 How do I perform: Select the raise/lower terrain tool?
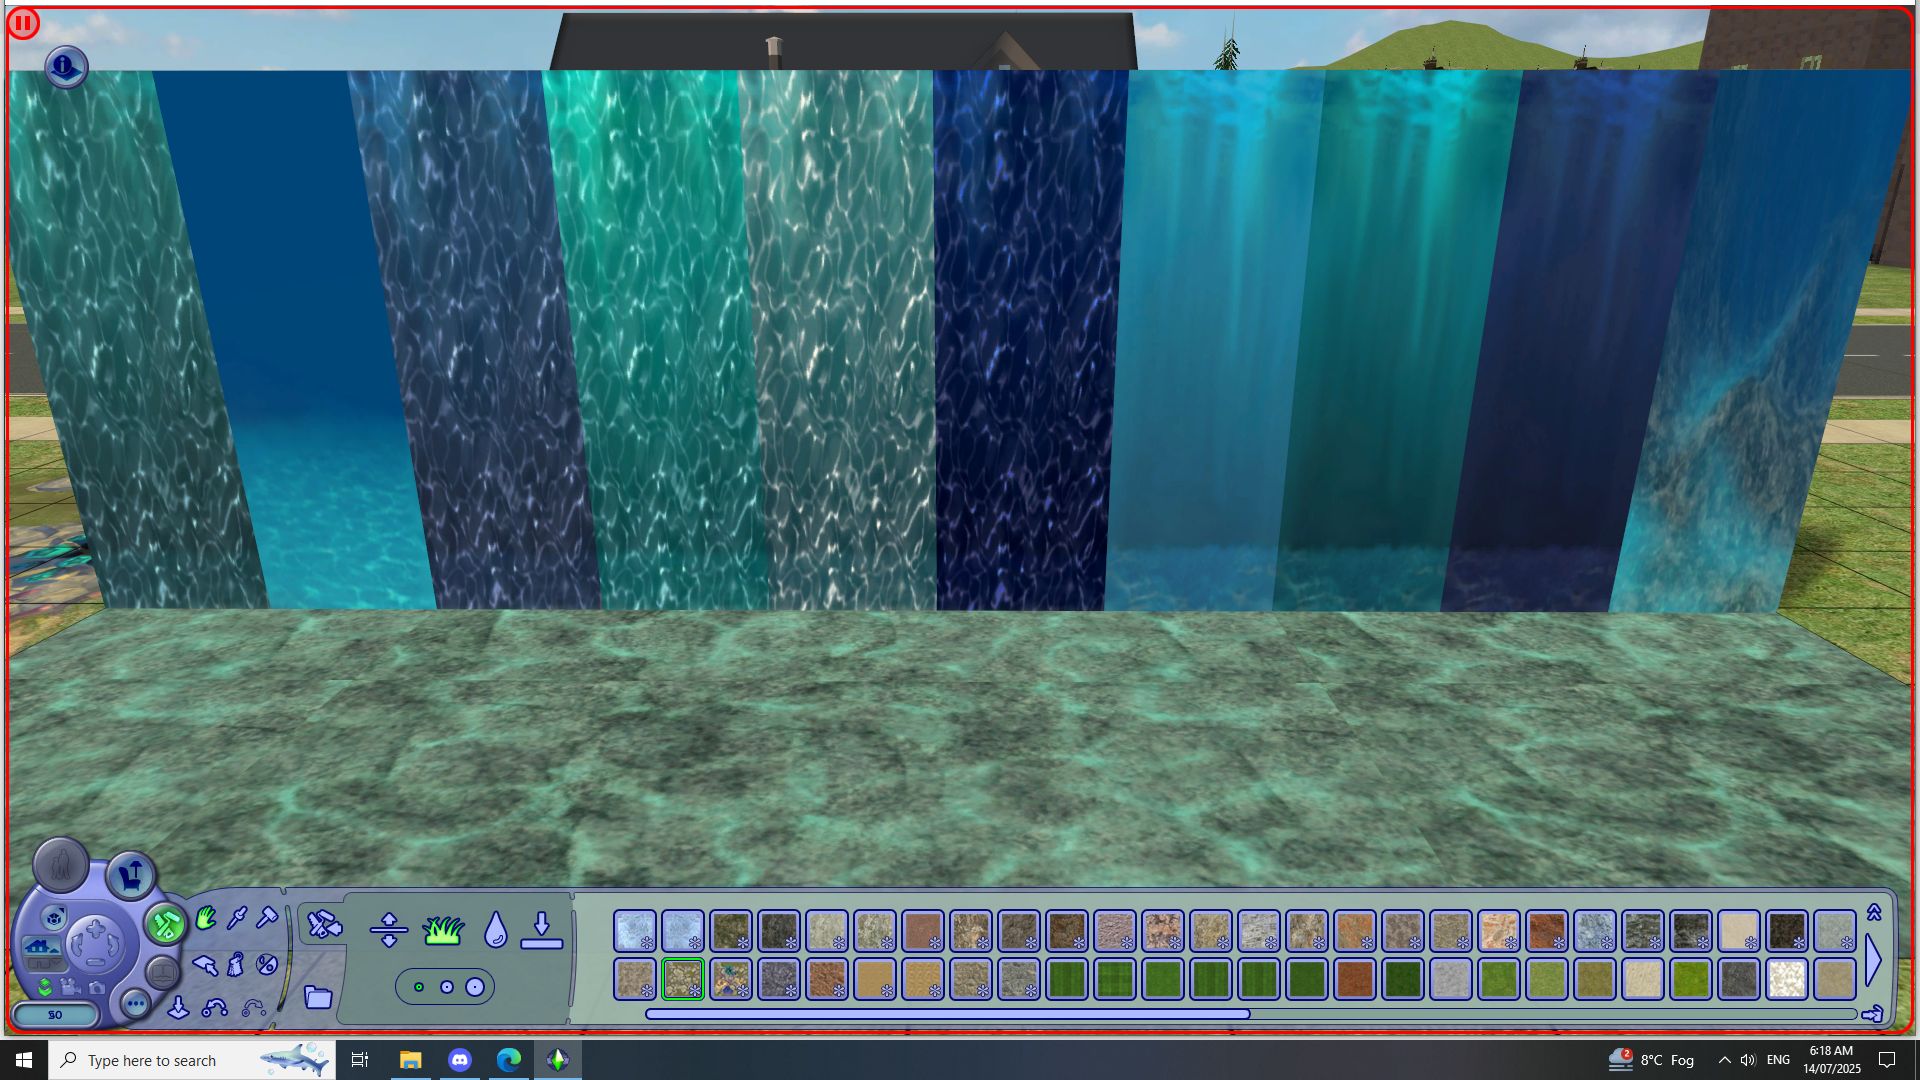coord(389,930)
